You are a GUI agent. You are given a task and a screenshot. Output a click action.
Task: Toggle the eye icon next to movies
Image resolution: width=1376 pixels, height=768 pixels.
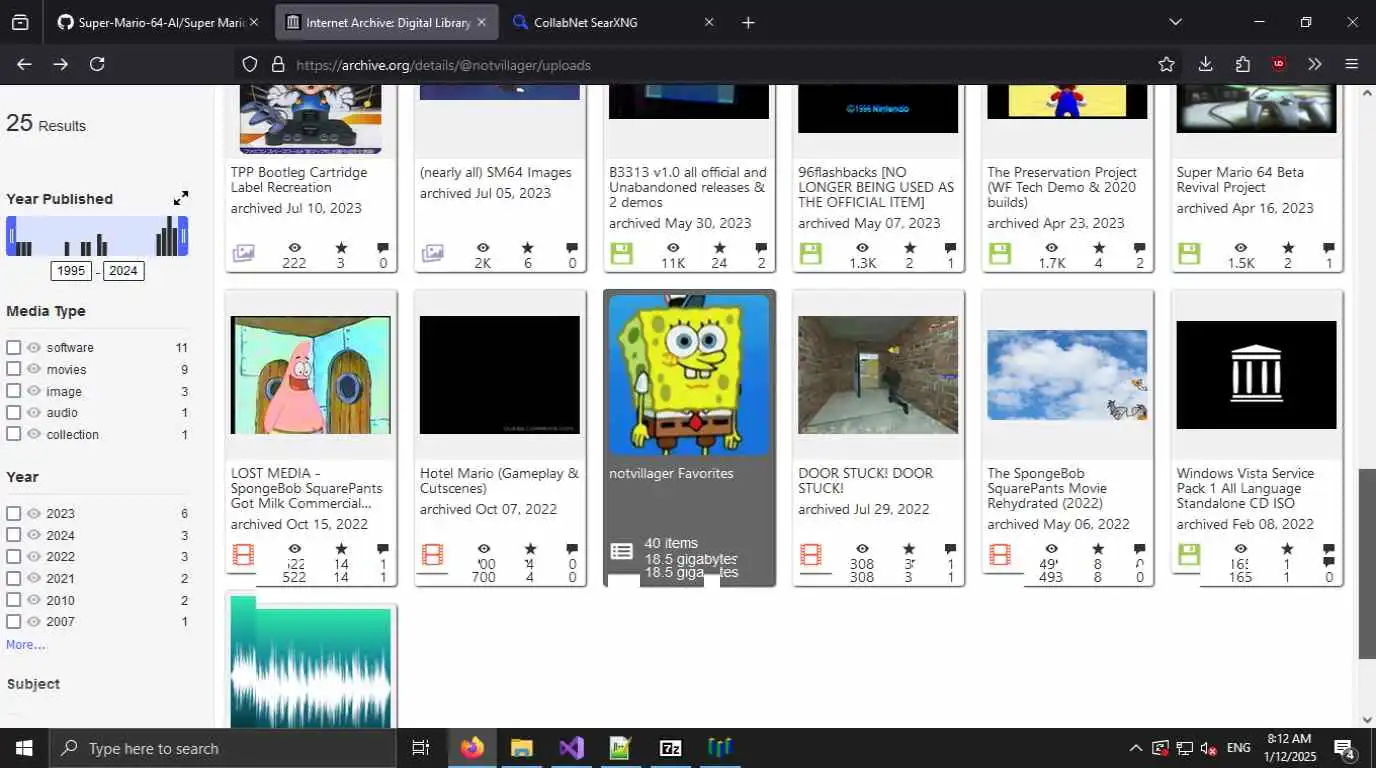point(34,369)
